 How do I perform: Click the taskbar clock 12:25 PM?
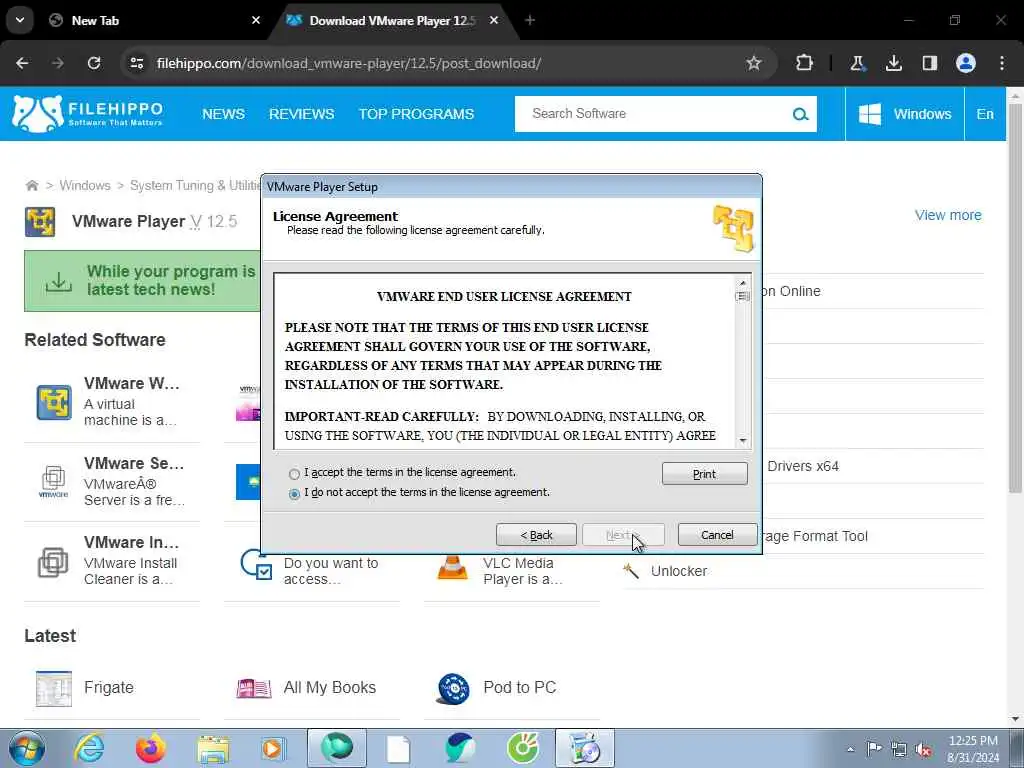click(x=973, y=741)
